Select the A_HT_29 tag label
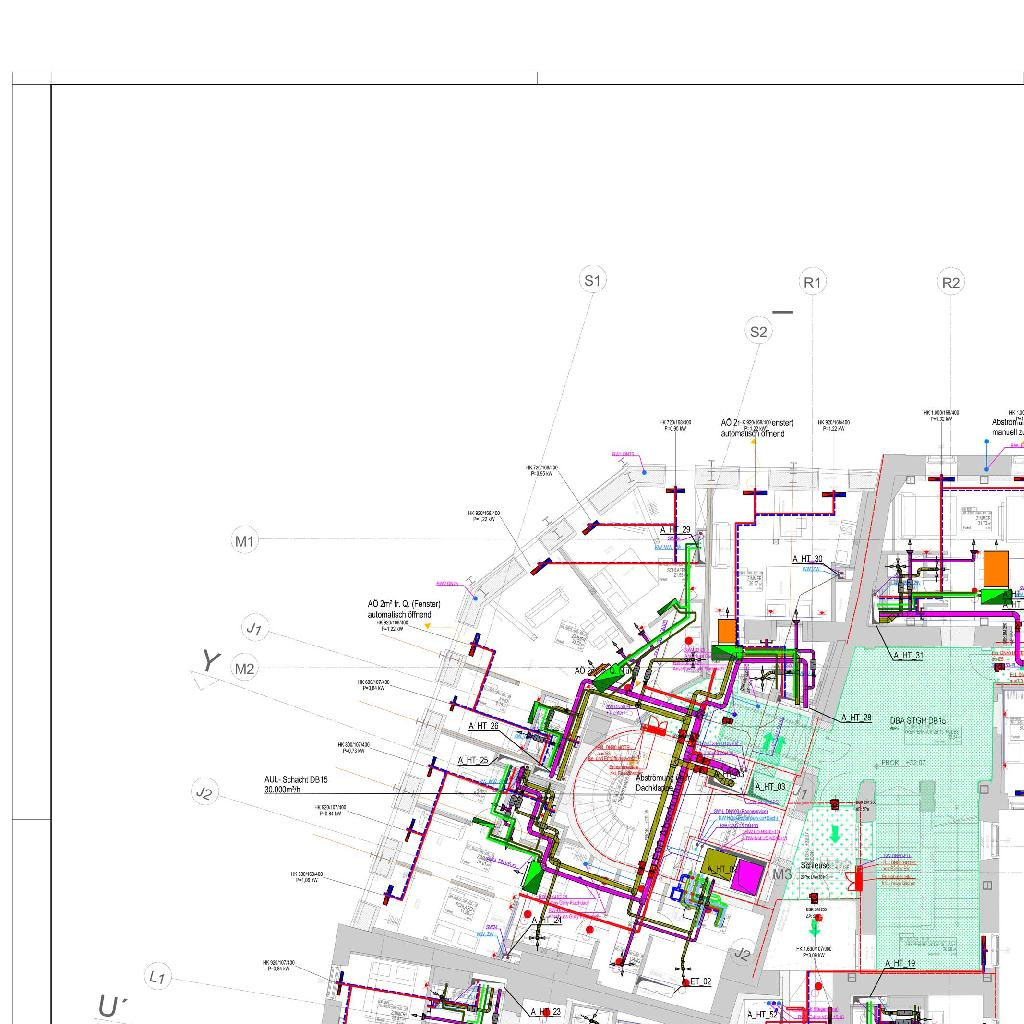The image size is (1024, 1024). point(676,529)
